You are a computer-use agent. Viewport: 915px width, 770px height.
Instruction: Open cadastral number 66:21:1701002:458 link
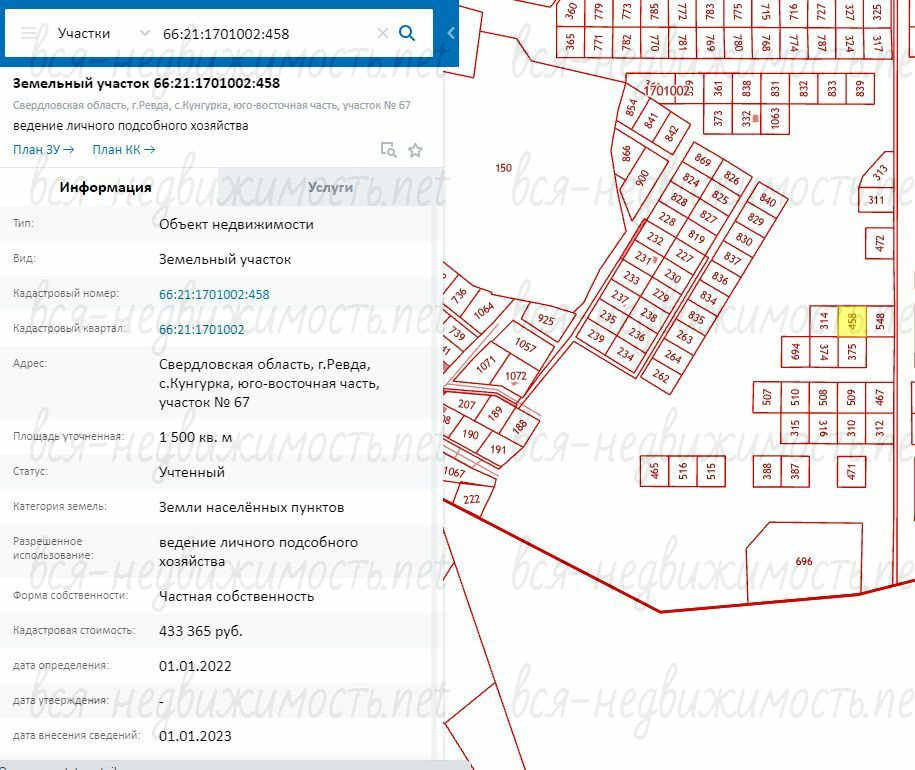[214, 295]
